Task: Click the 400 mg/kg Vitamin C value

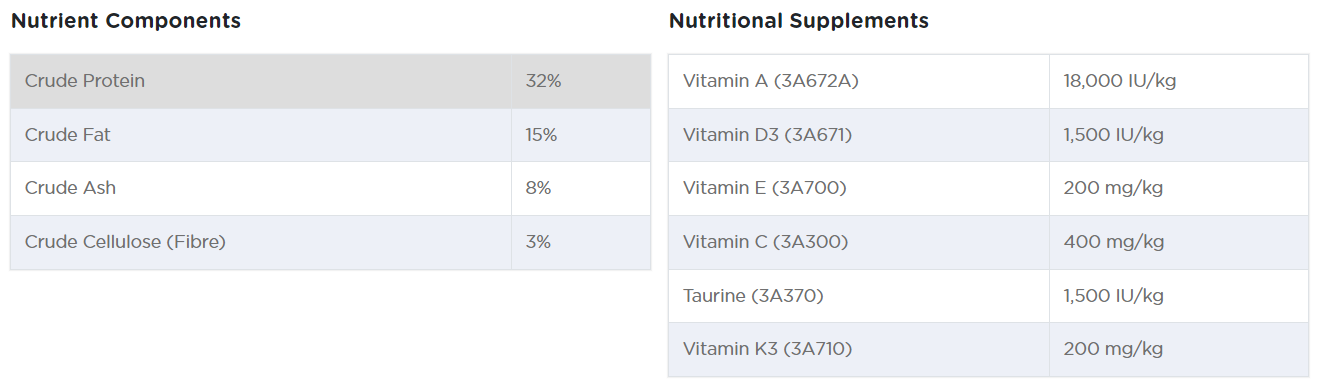Action: point(1114,242)
